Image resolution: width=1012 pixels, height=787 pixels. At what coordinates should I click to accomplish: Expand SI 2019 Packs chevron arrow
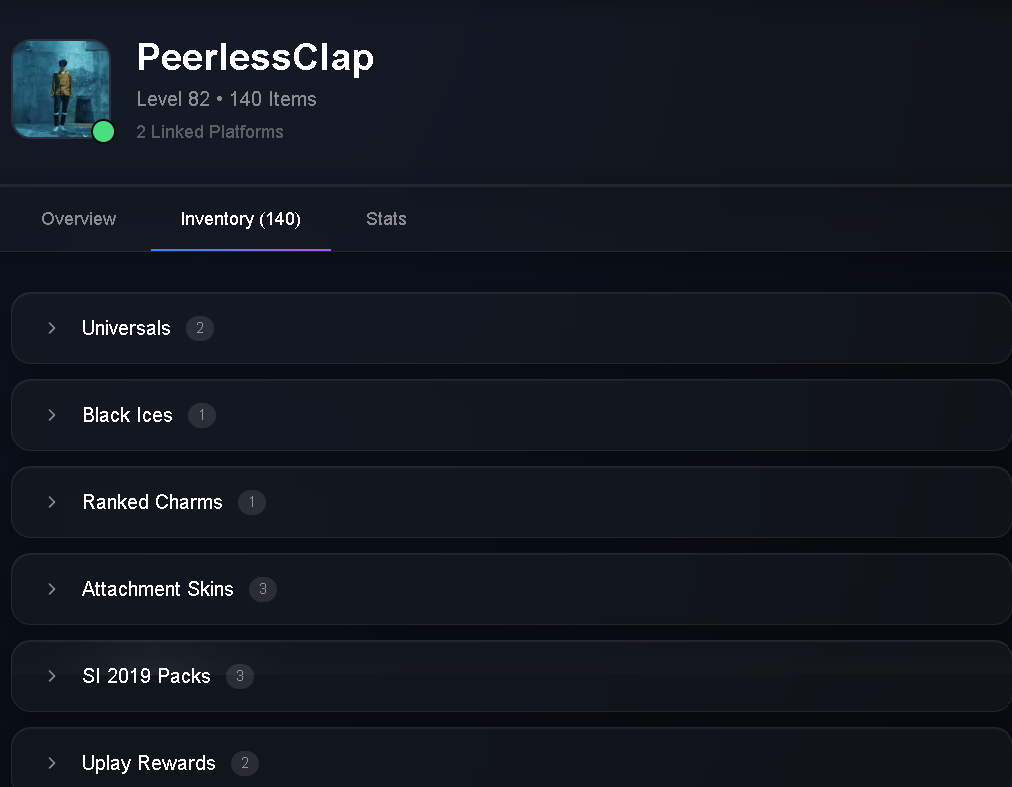tap(52, 676)
